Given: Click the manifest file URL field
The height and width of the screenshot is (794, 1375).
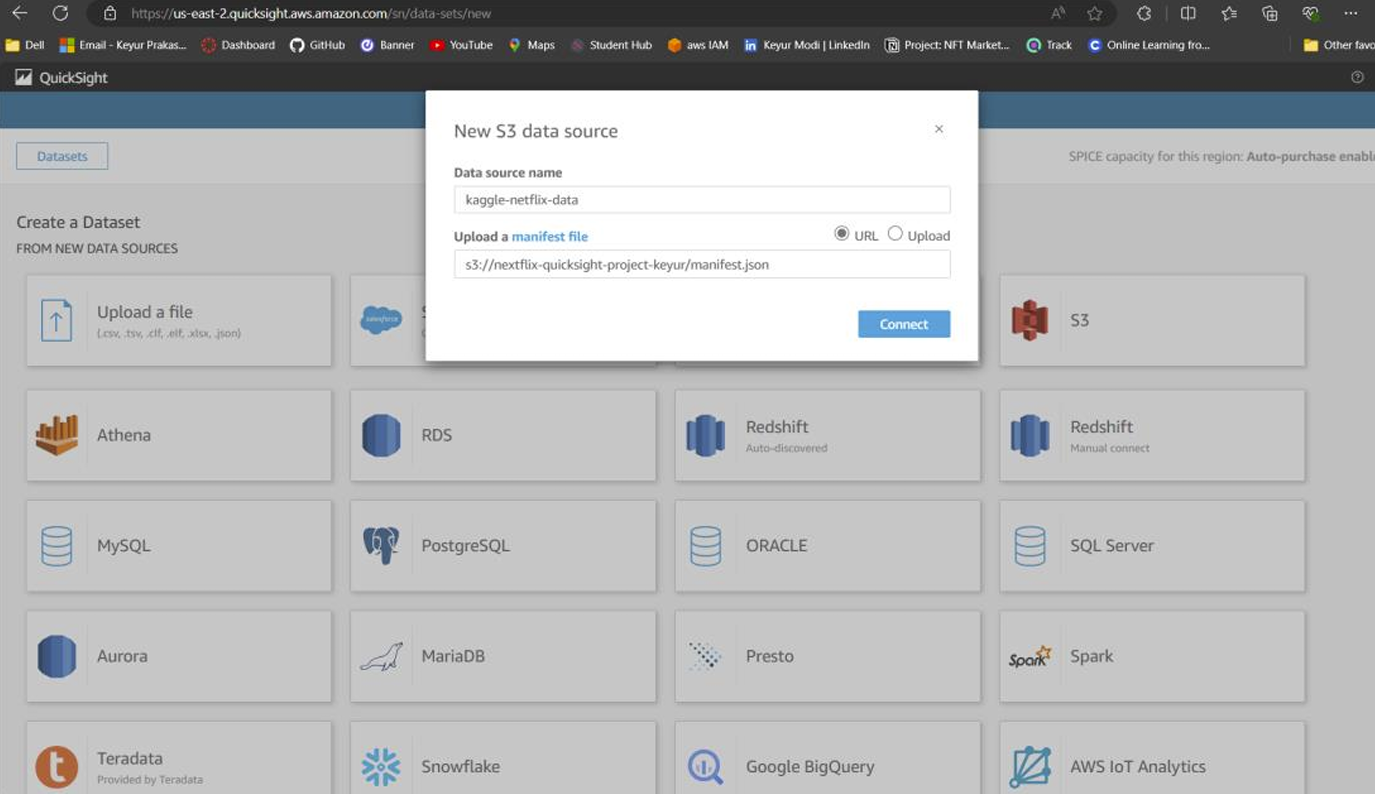Looking at the screenshot, I should click(x=702, y=265).
